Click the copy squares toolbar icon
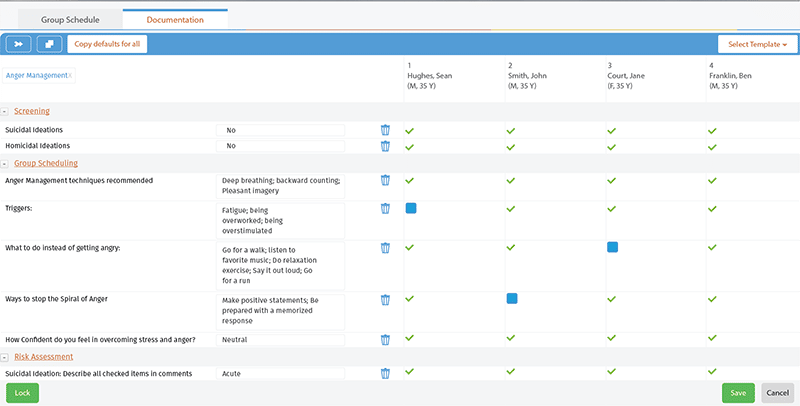 49,44
